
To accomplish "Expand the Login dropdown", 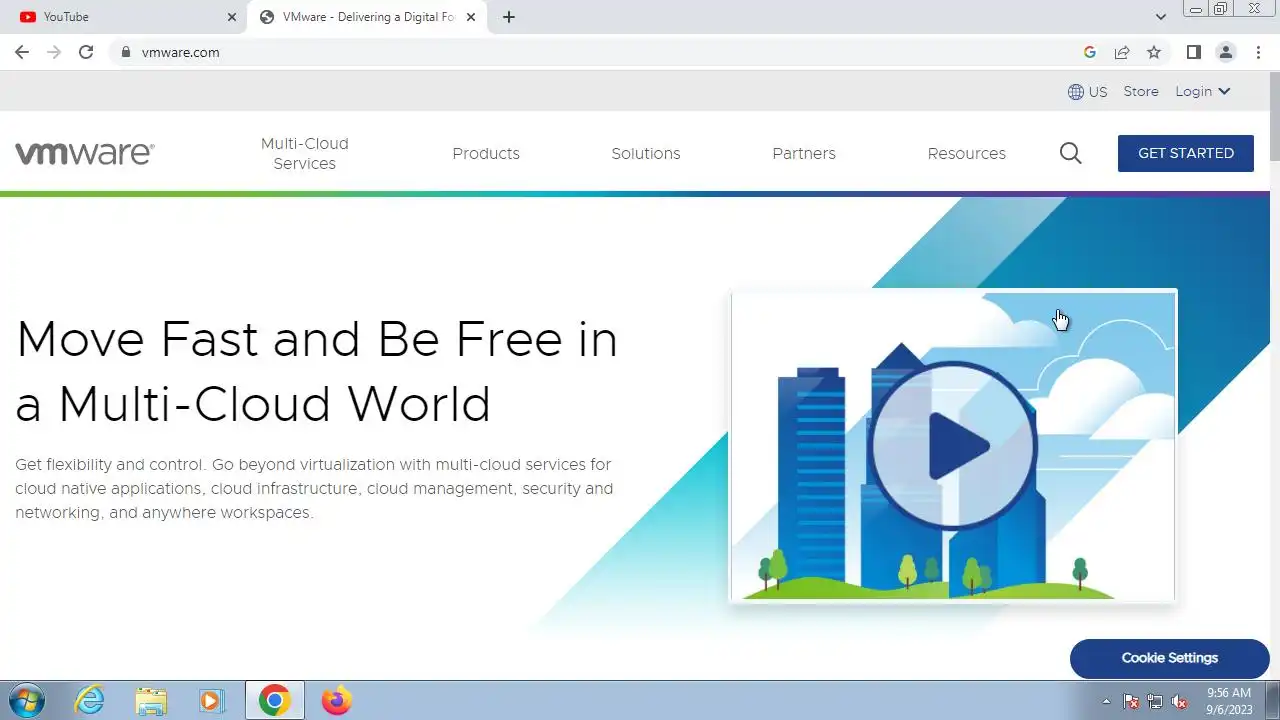I will tap(1203, 91).
